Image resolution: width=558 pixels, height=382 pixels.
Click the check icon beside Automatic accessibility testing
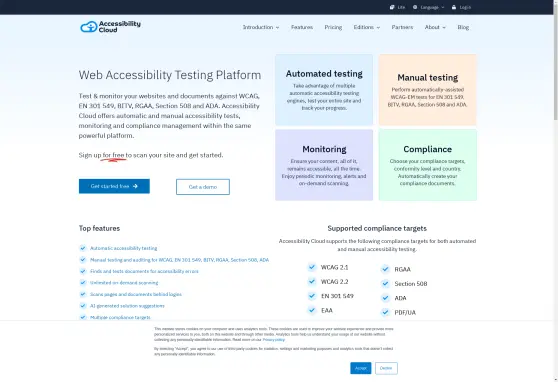pos(83,248)
